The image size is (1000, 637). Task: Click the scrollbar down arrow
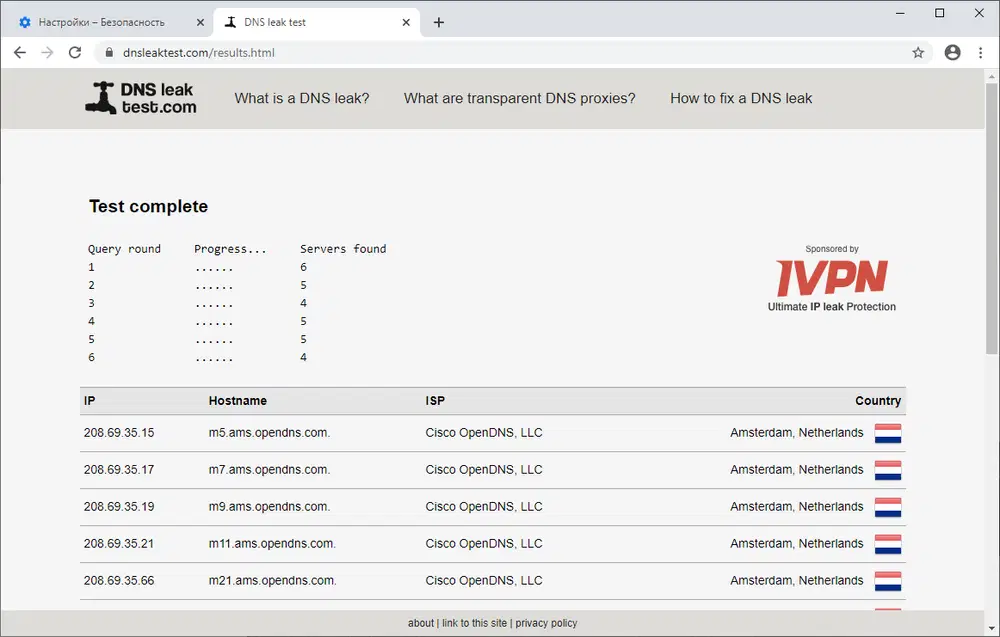click(x=991, y=628)
